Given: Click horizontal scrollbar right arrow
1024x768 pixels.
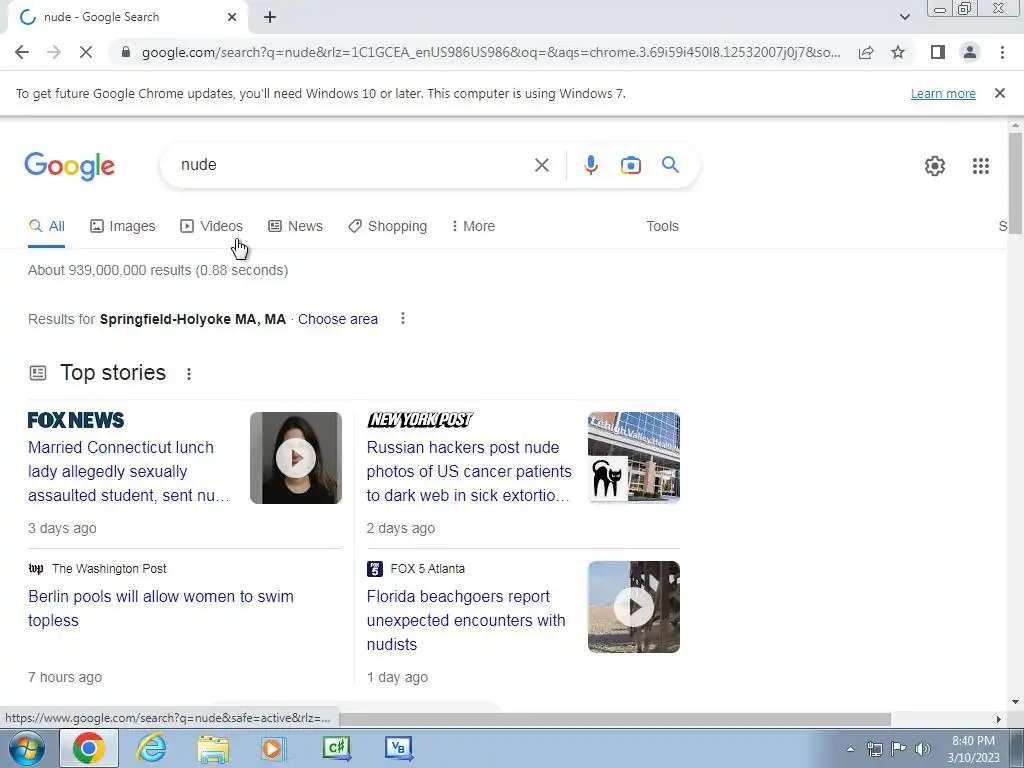Looking at the screenshot, I should click(998, 719).
